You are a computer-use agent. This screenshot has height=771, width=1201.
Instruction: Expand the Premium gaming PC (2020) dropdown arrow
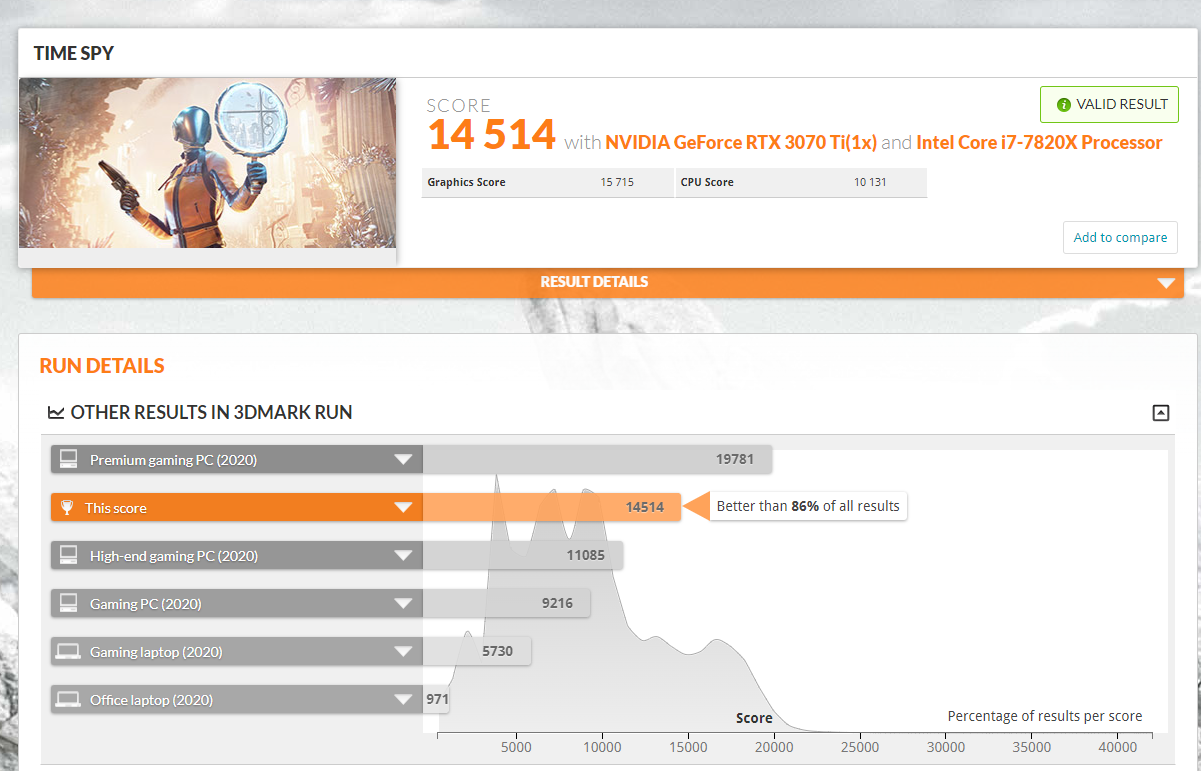[403, 460]
